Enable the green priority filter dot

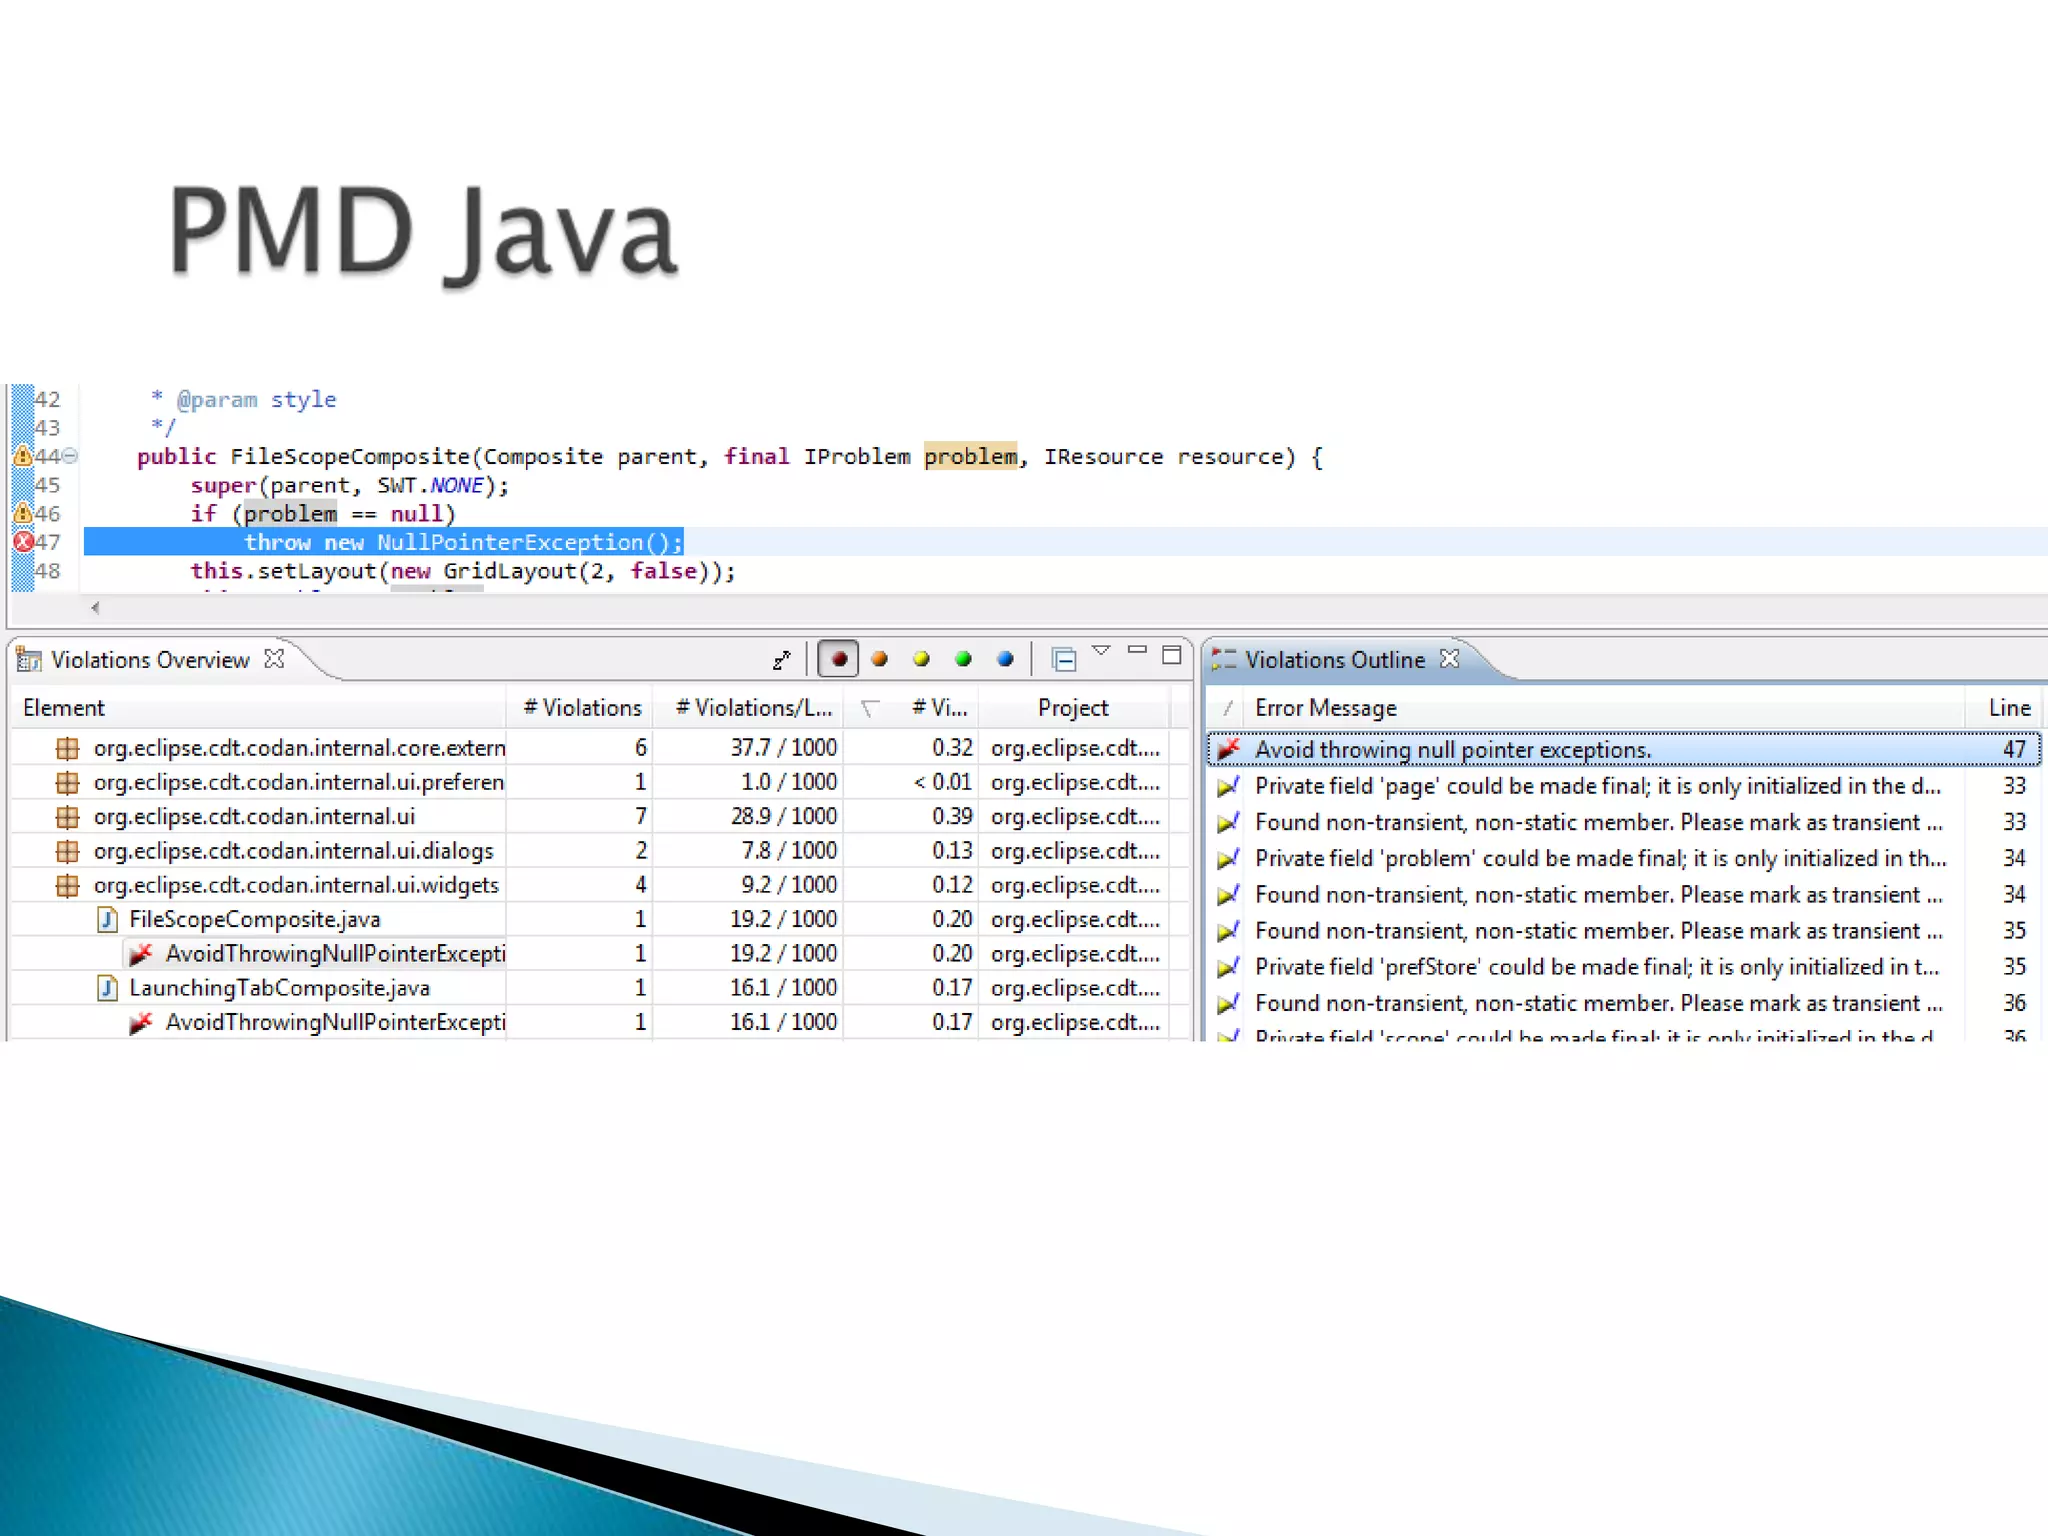tap(963, 659)
